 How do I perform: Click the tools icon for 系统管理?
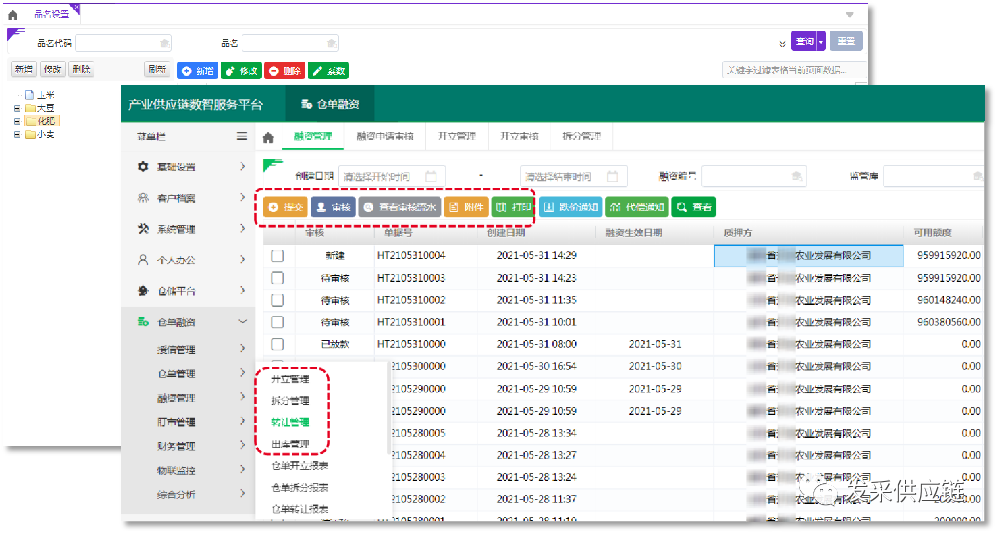143,229
